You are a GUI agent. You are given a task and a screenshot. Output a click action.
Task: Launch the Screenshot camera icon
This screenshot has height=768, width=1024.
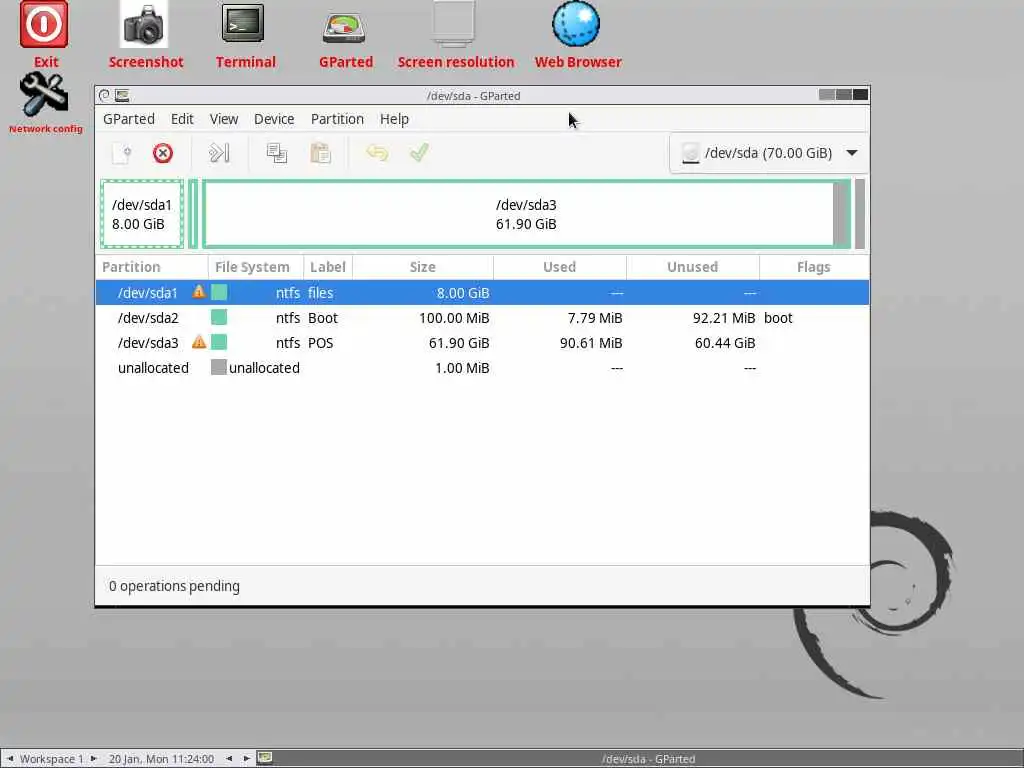[144, 25]
